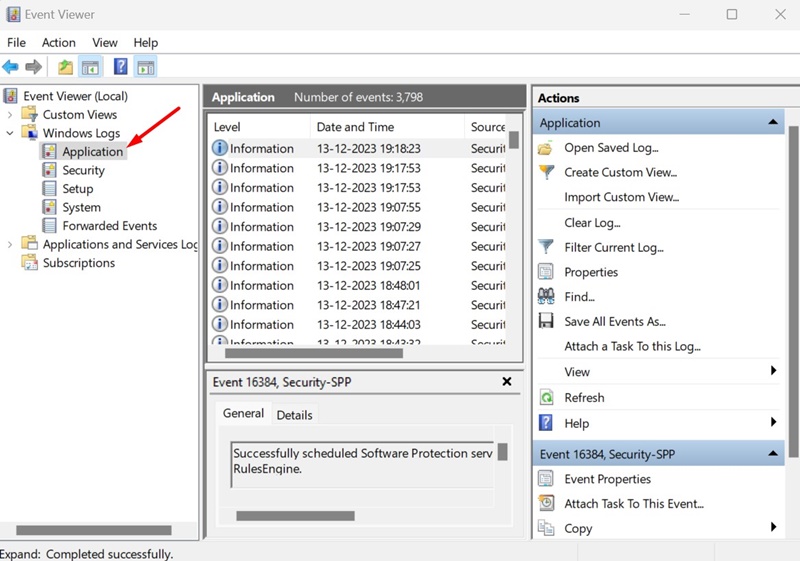Toggle Show/Hide Console Tree toolbar icon
The image size is (800, 561).
90,67
